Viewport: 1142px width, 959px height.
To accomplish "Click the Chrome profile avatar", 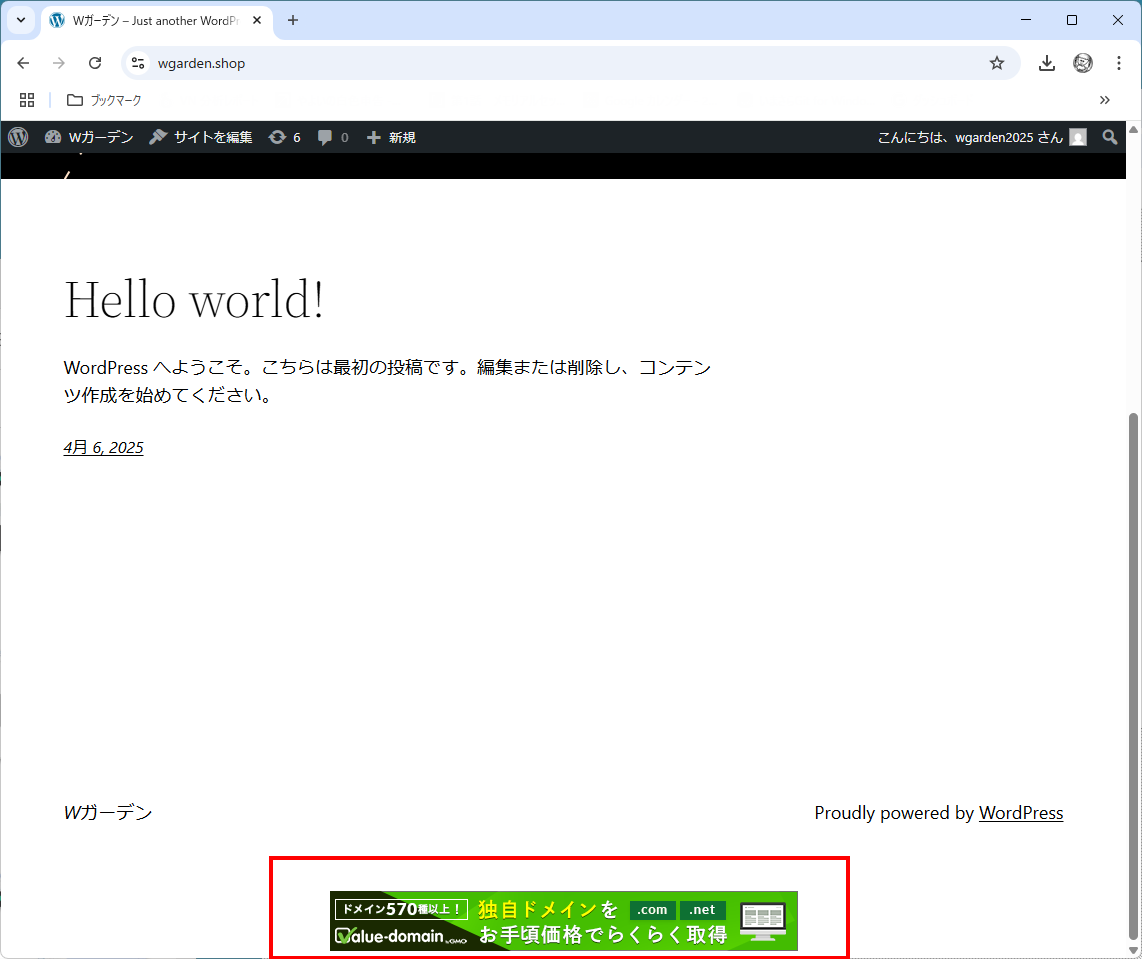I will click(1083, 63).
